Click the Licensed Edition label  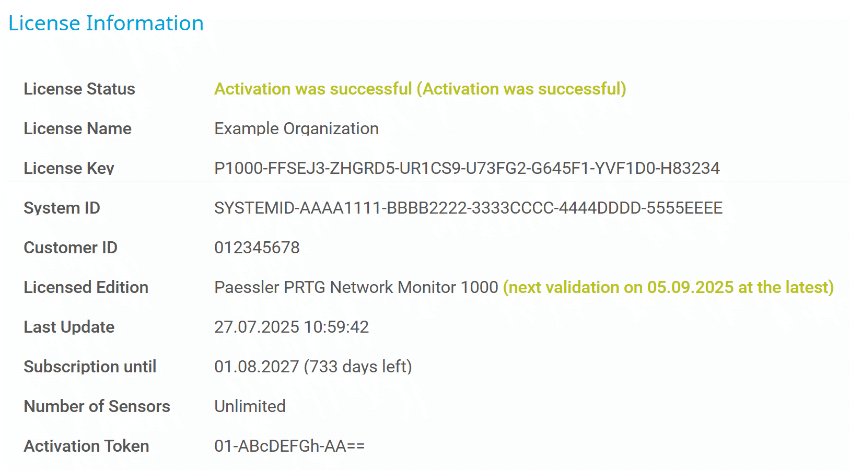click(x=86, y=288)
